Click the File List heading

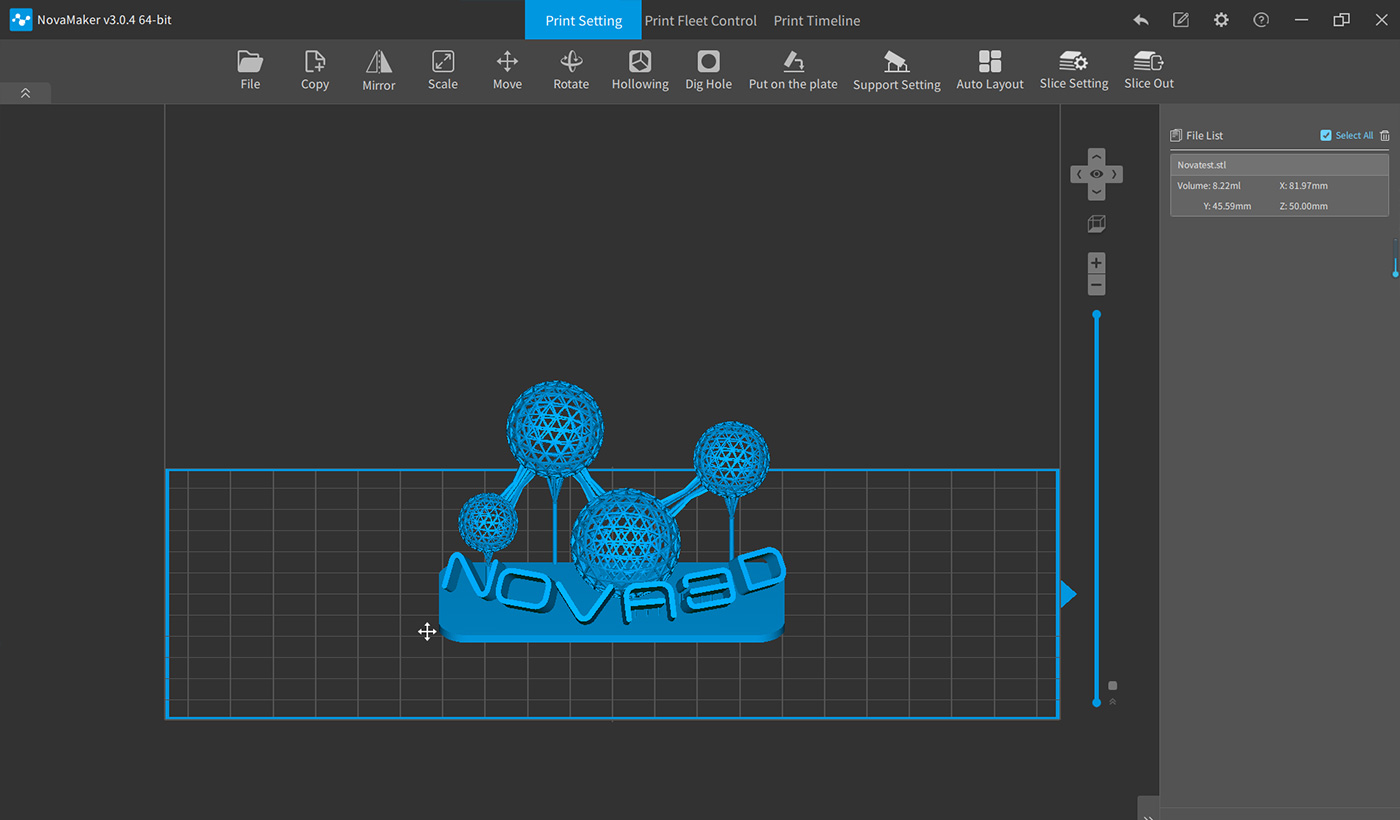tap(1205, 135)
